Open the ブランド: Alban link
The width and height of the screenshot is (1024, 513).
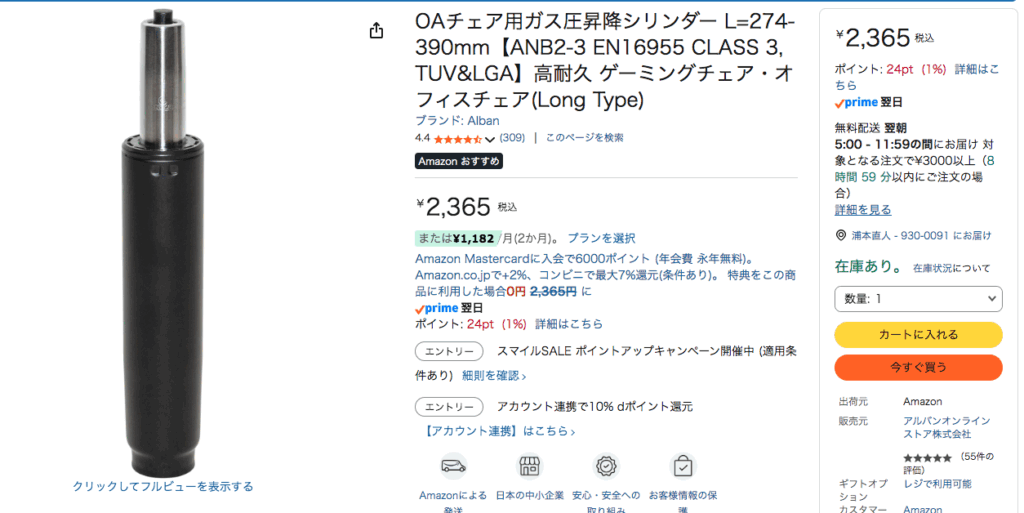pos(457,121)
